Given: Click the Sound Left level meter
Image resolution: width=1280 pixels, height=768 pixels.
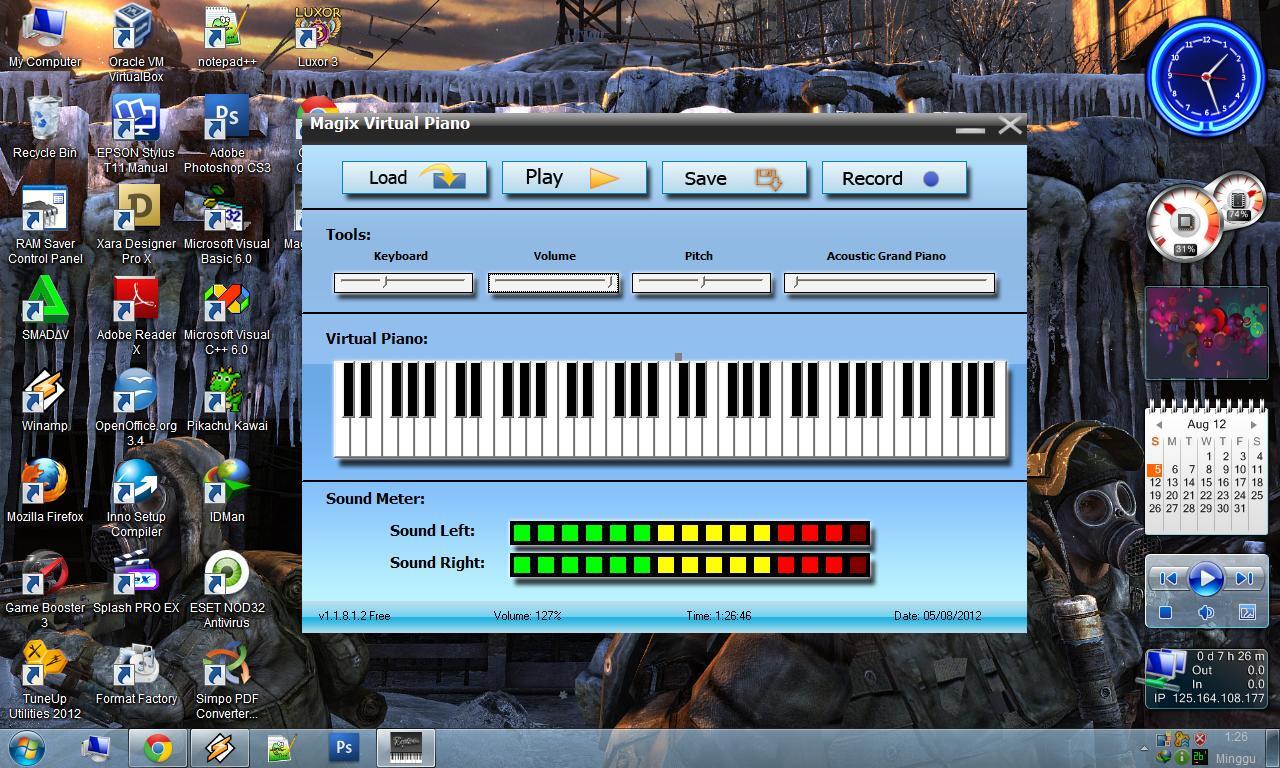Looking at the screenshot, I should [690, 534].
